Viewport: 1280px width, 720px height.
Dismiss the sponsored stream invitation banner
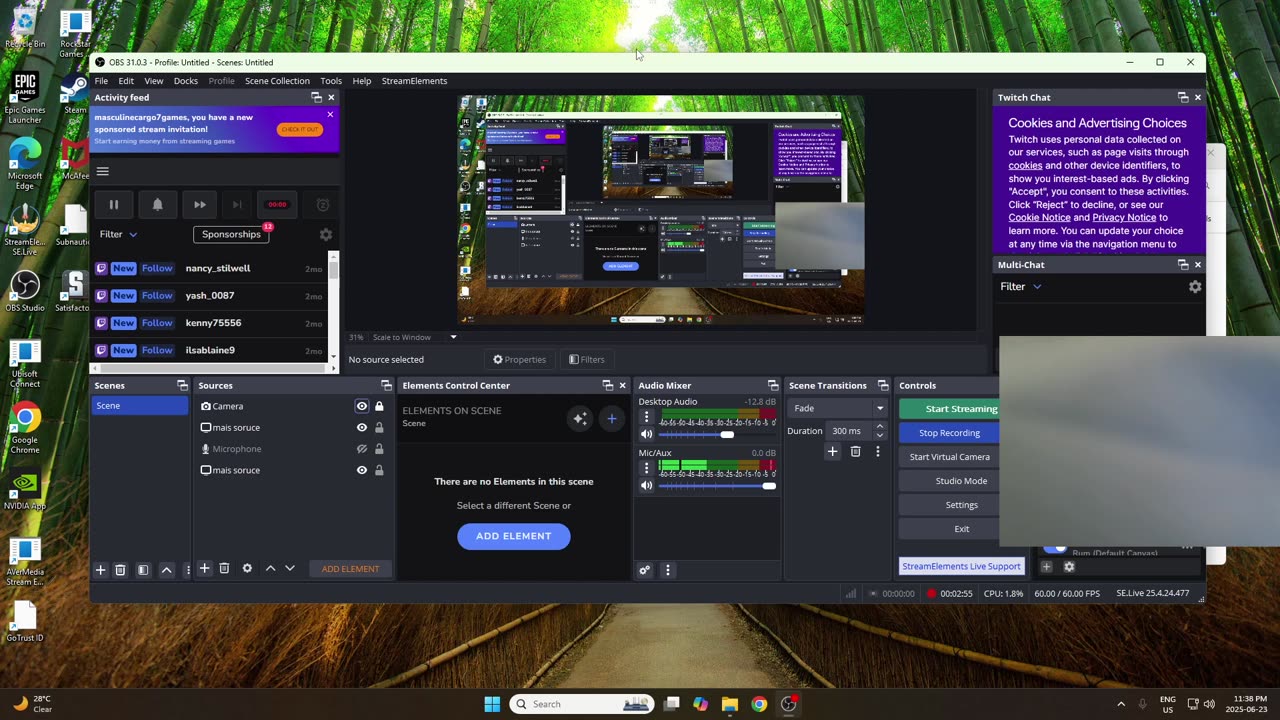[x=330, y=114]
